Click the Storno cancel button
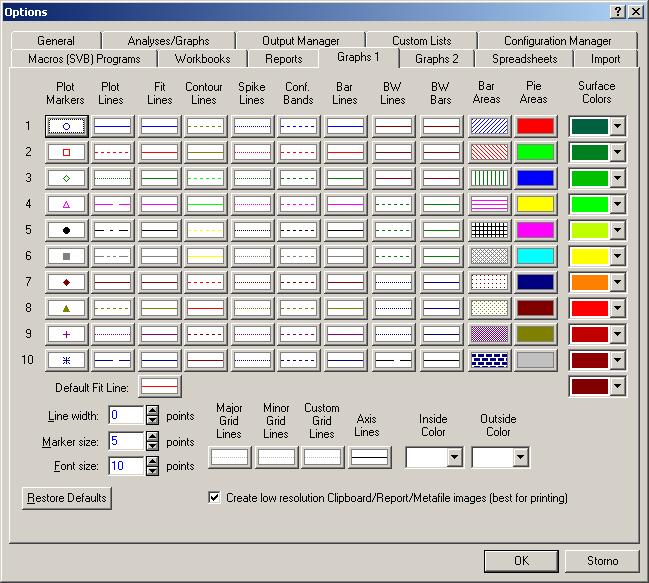Screen dimensions: 649x583 click(602, 561)
